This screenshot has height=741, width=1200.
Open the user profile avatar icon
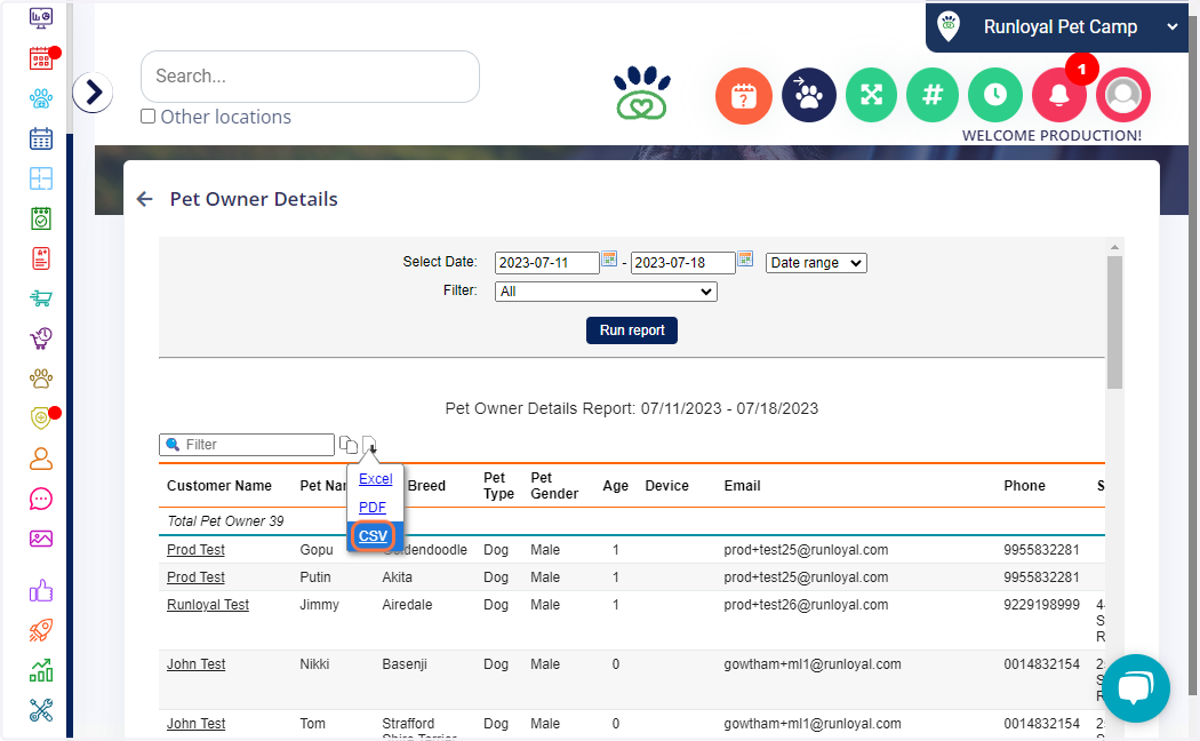pyautogui.click(x=1123, y=96)
